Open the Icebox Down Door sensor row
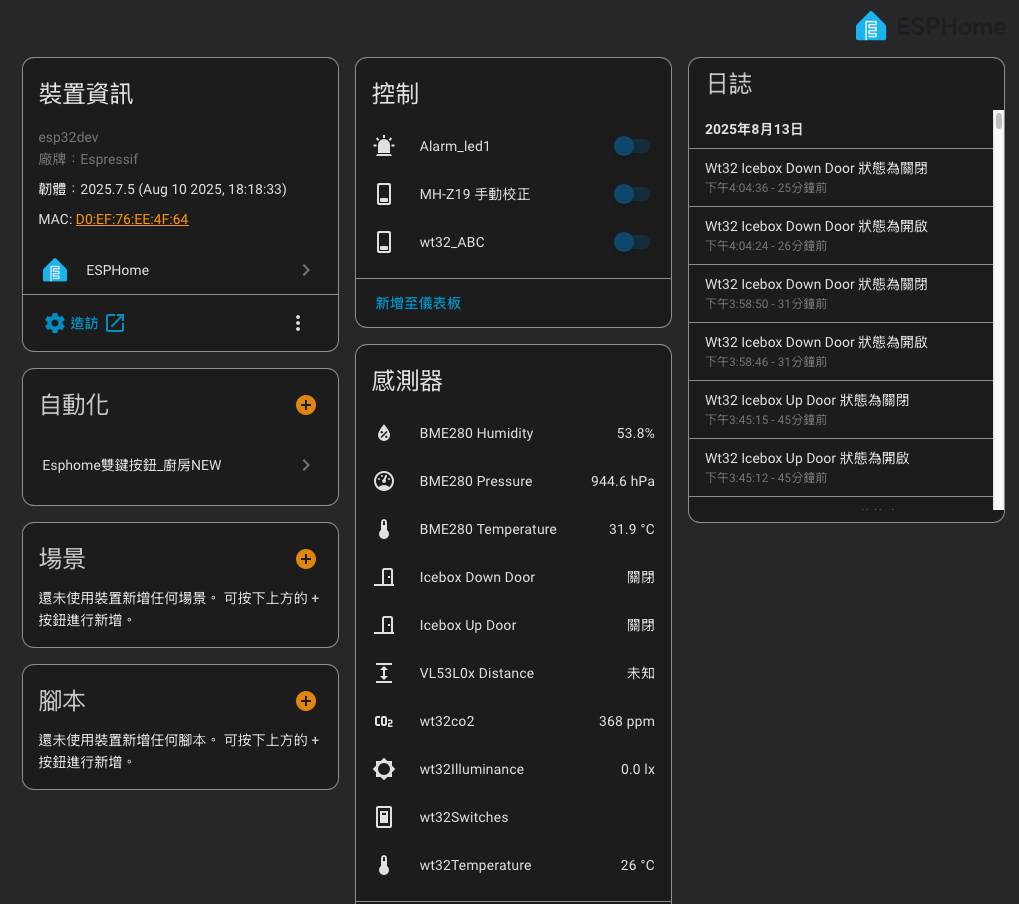Viewport: 1019px width, 904px height. (513, 577)
